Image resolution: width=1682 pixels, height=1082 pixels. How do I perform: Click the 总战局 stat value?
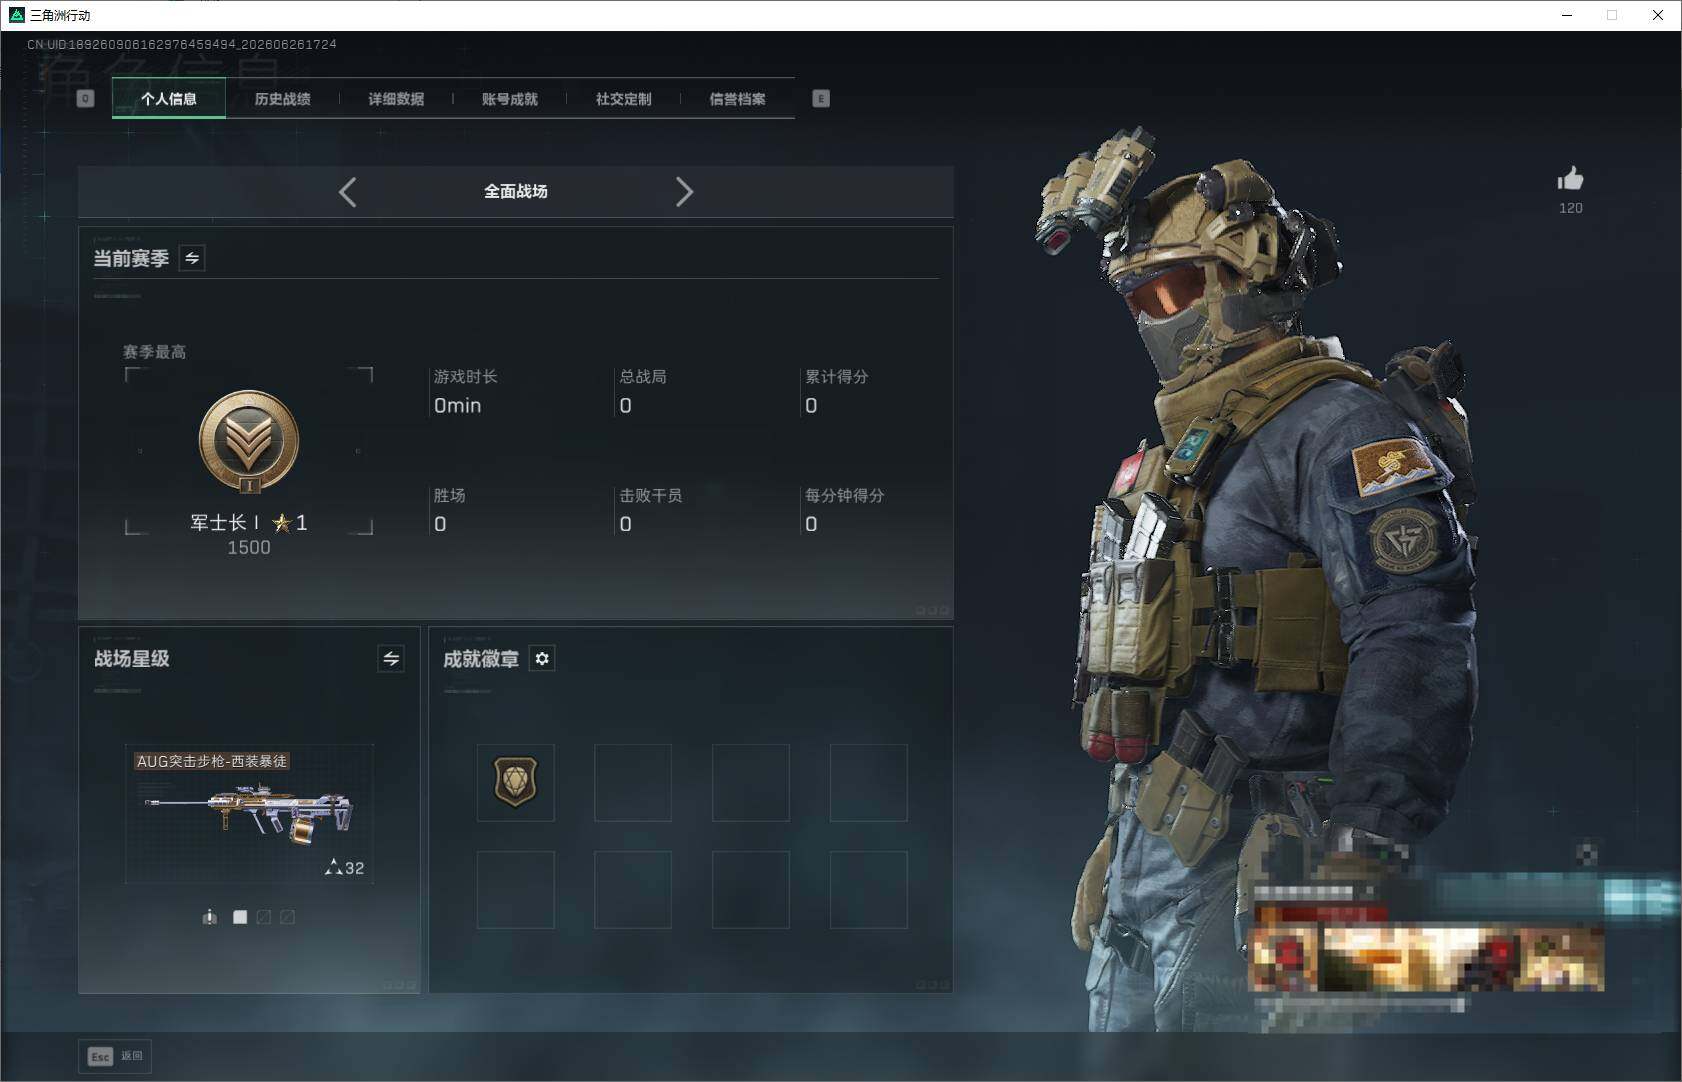[625, 405]
